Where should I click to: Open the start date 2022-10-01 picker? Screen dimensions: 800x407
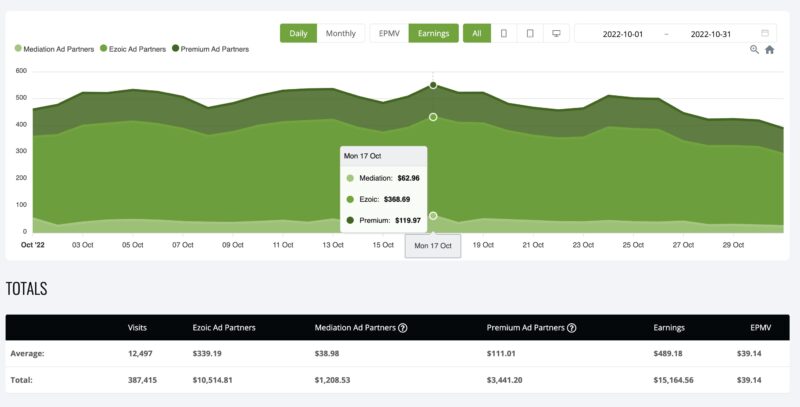tap(624, 34)
